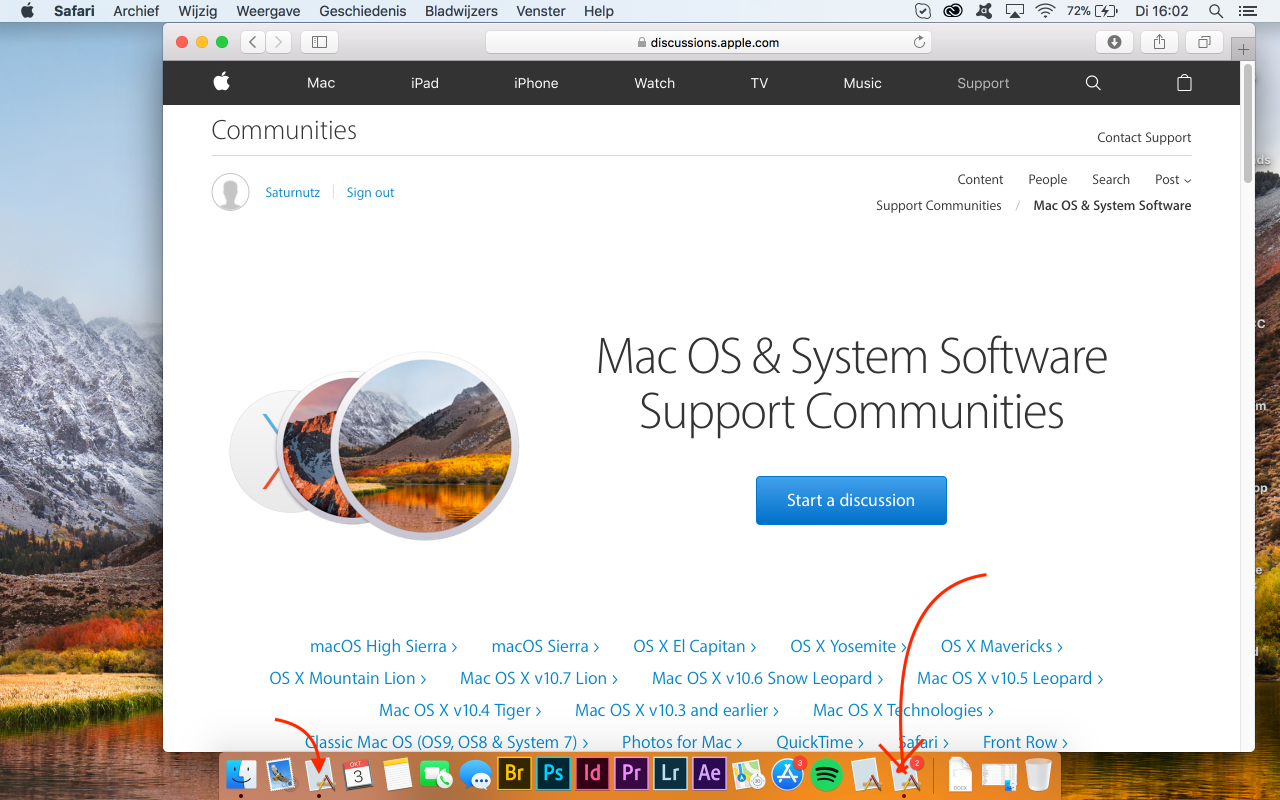Open the Venster menu
Screen dimensions: 1280x800
pyautogui.click(x=540, y=11)
